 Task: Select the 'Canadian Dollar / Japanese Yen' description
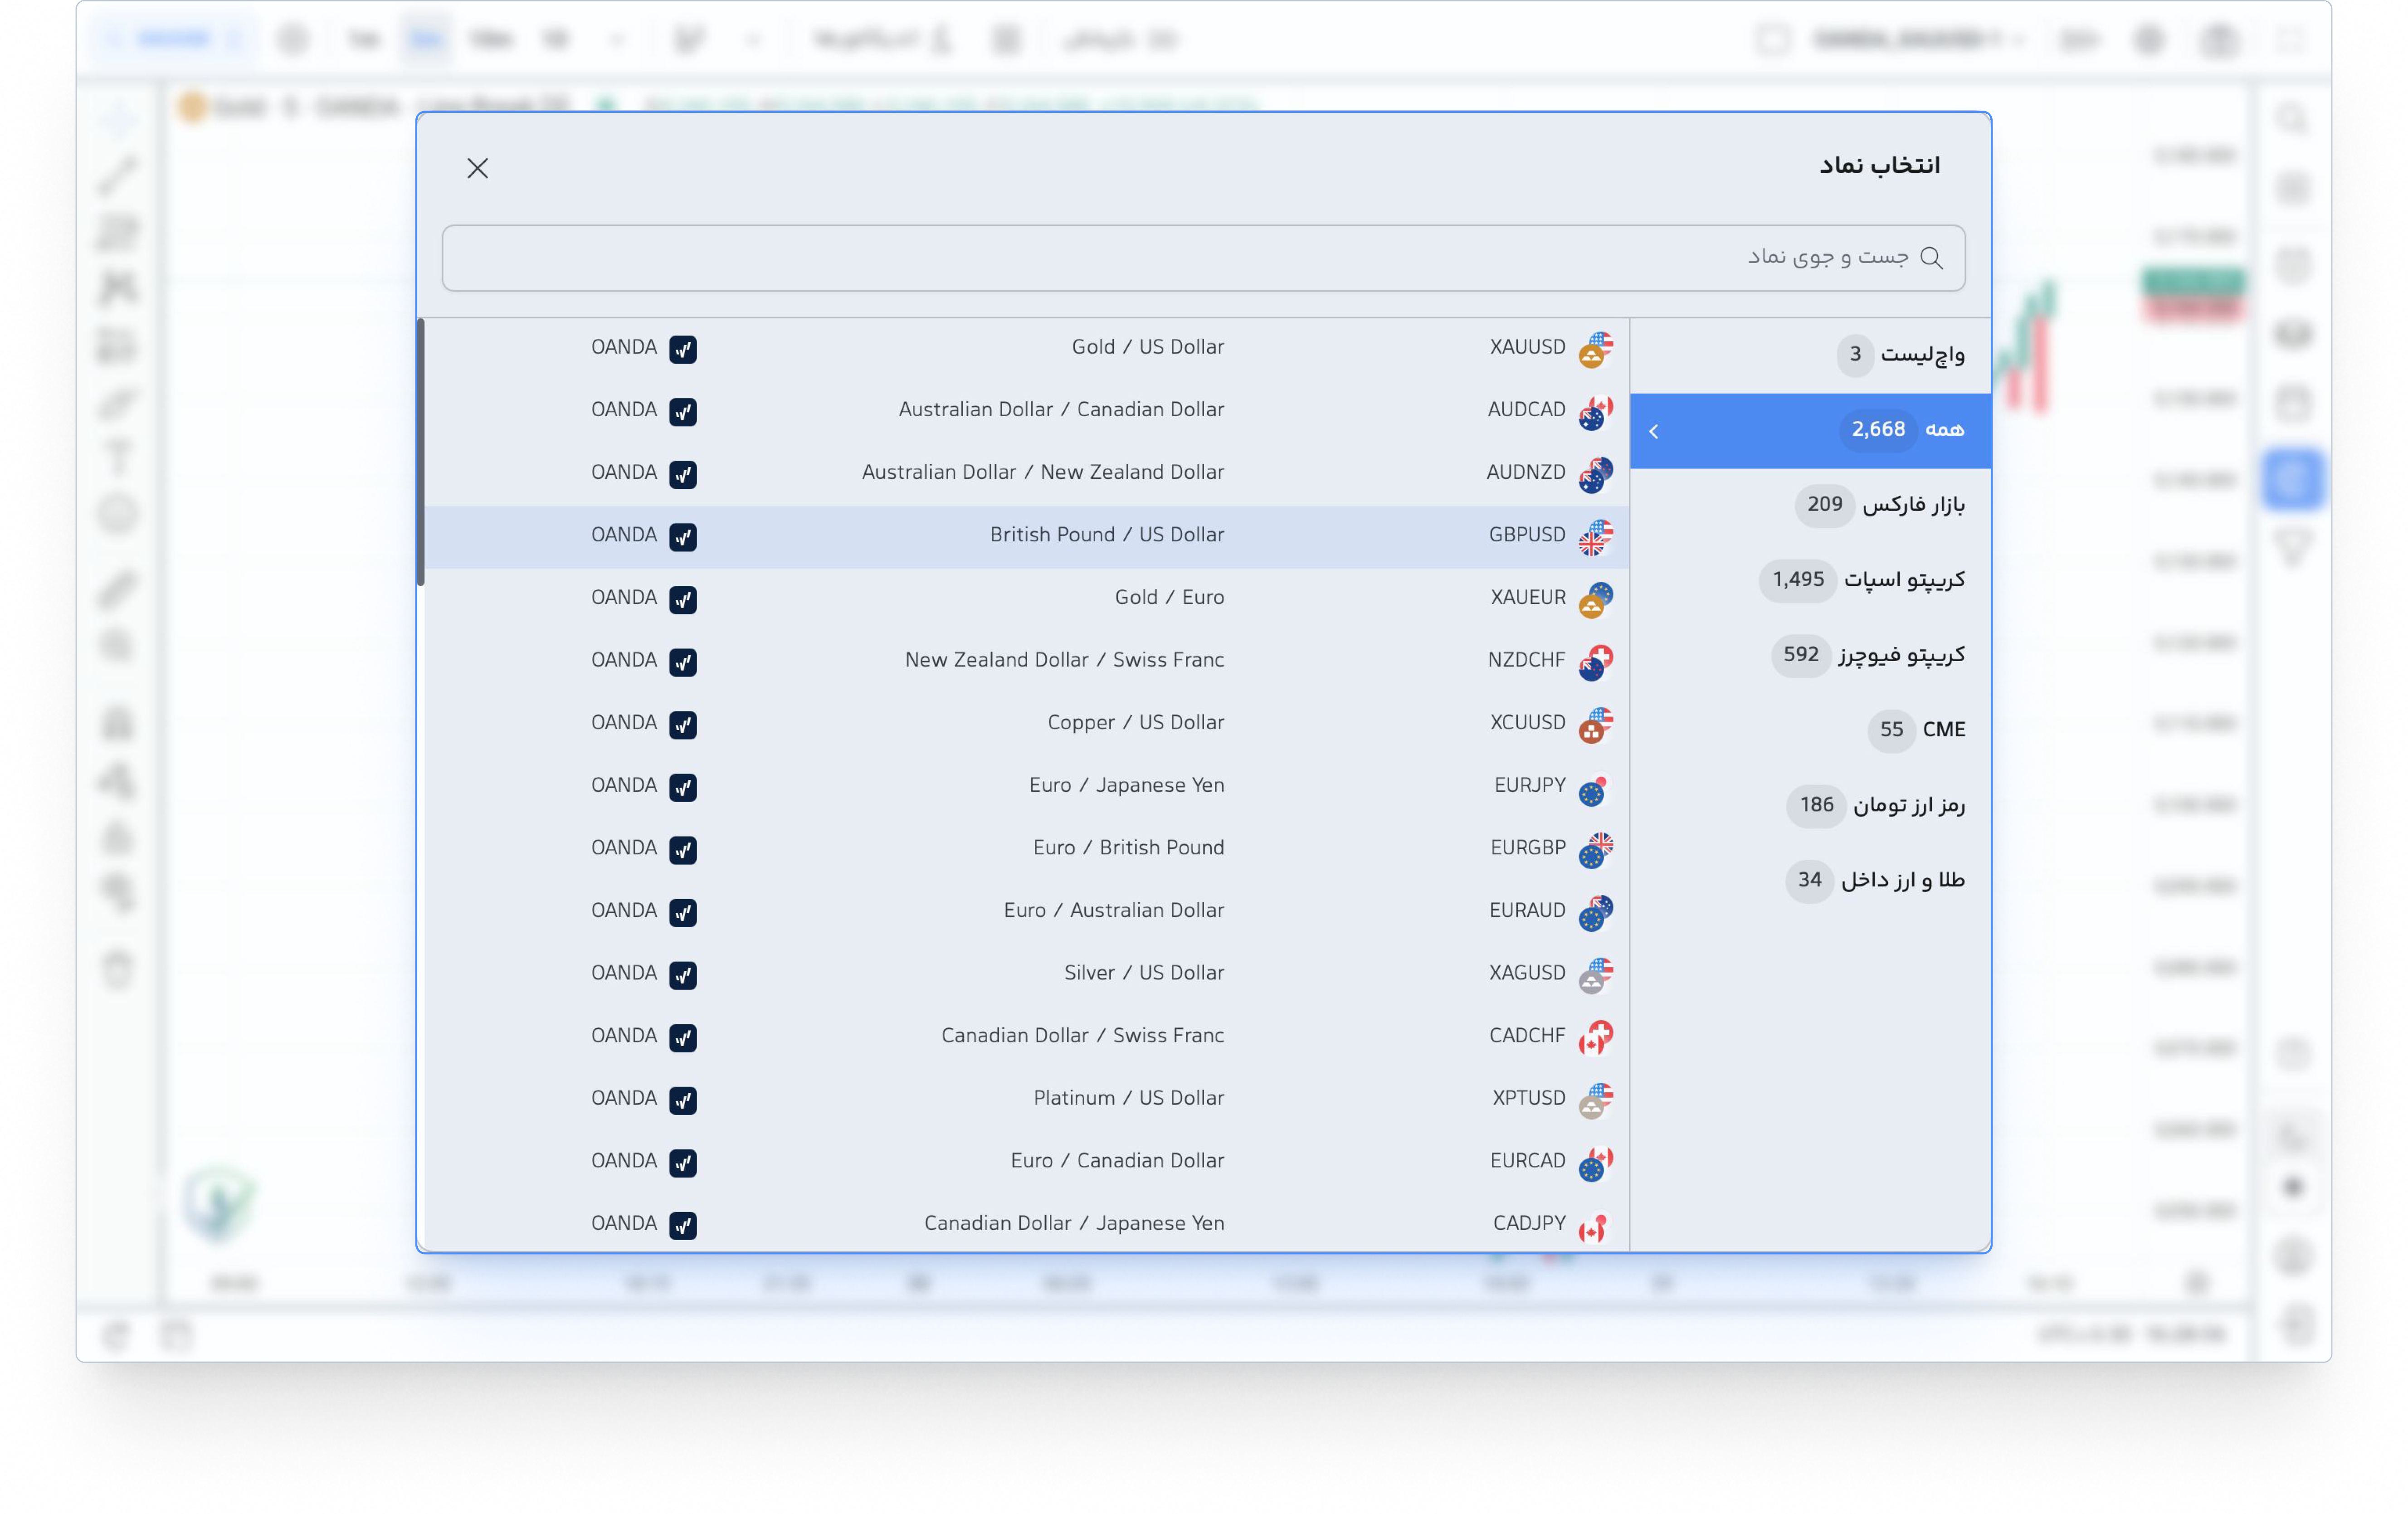1074,1223
